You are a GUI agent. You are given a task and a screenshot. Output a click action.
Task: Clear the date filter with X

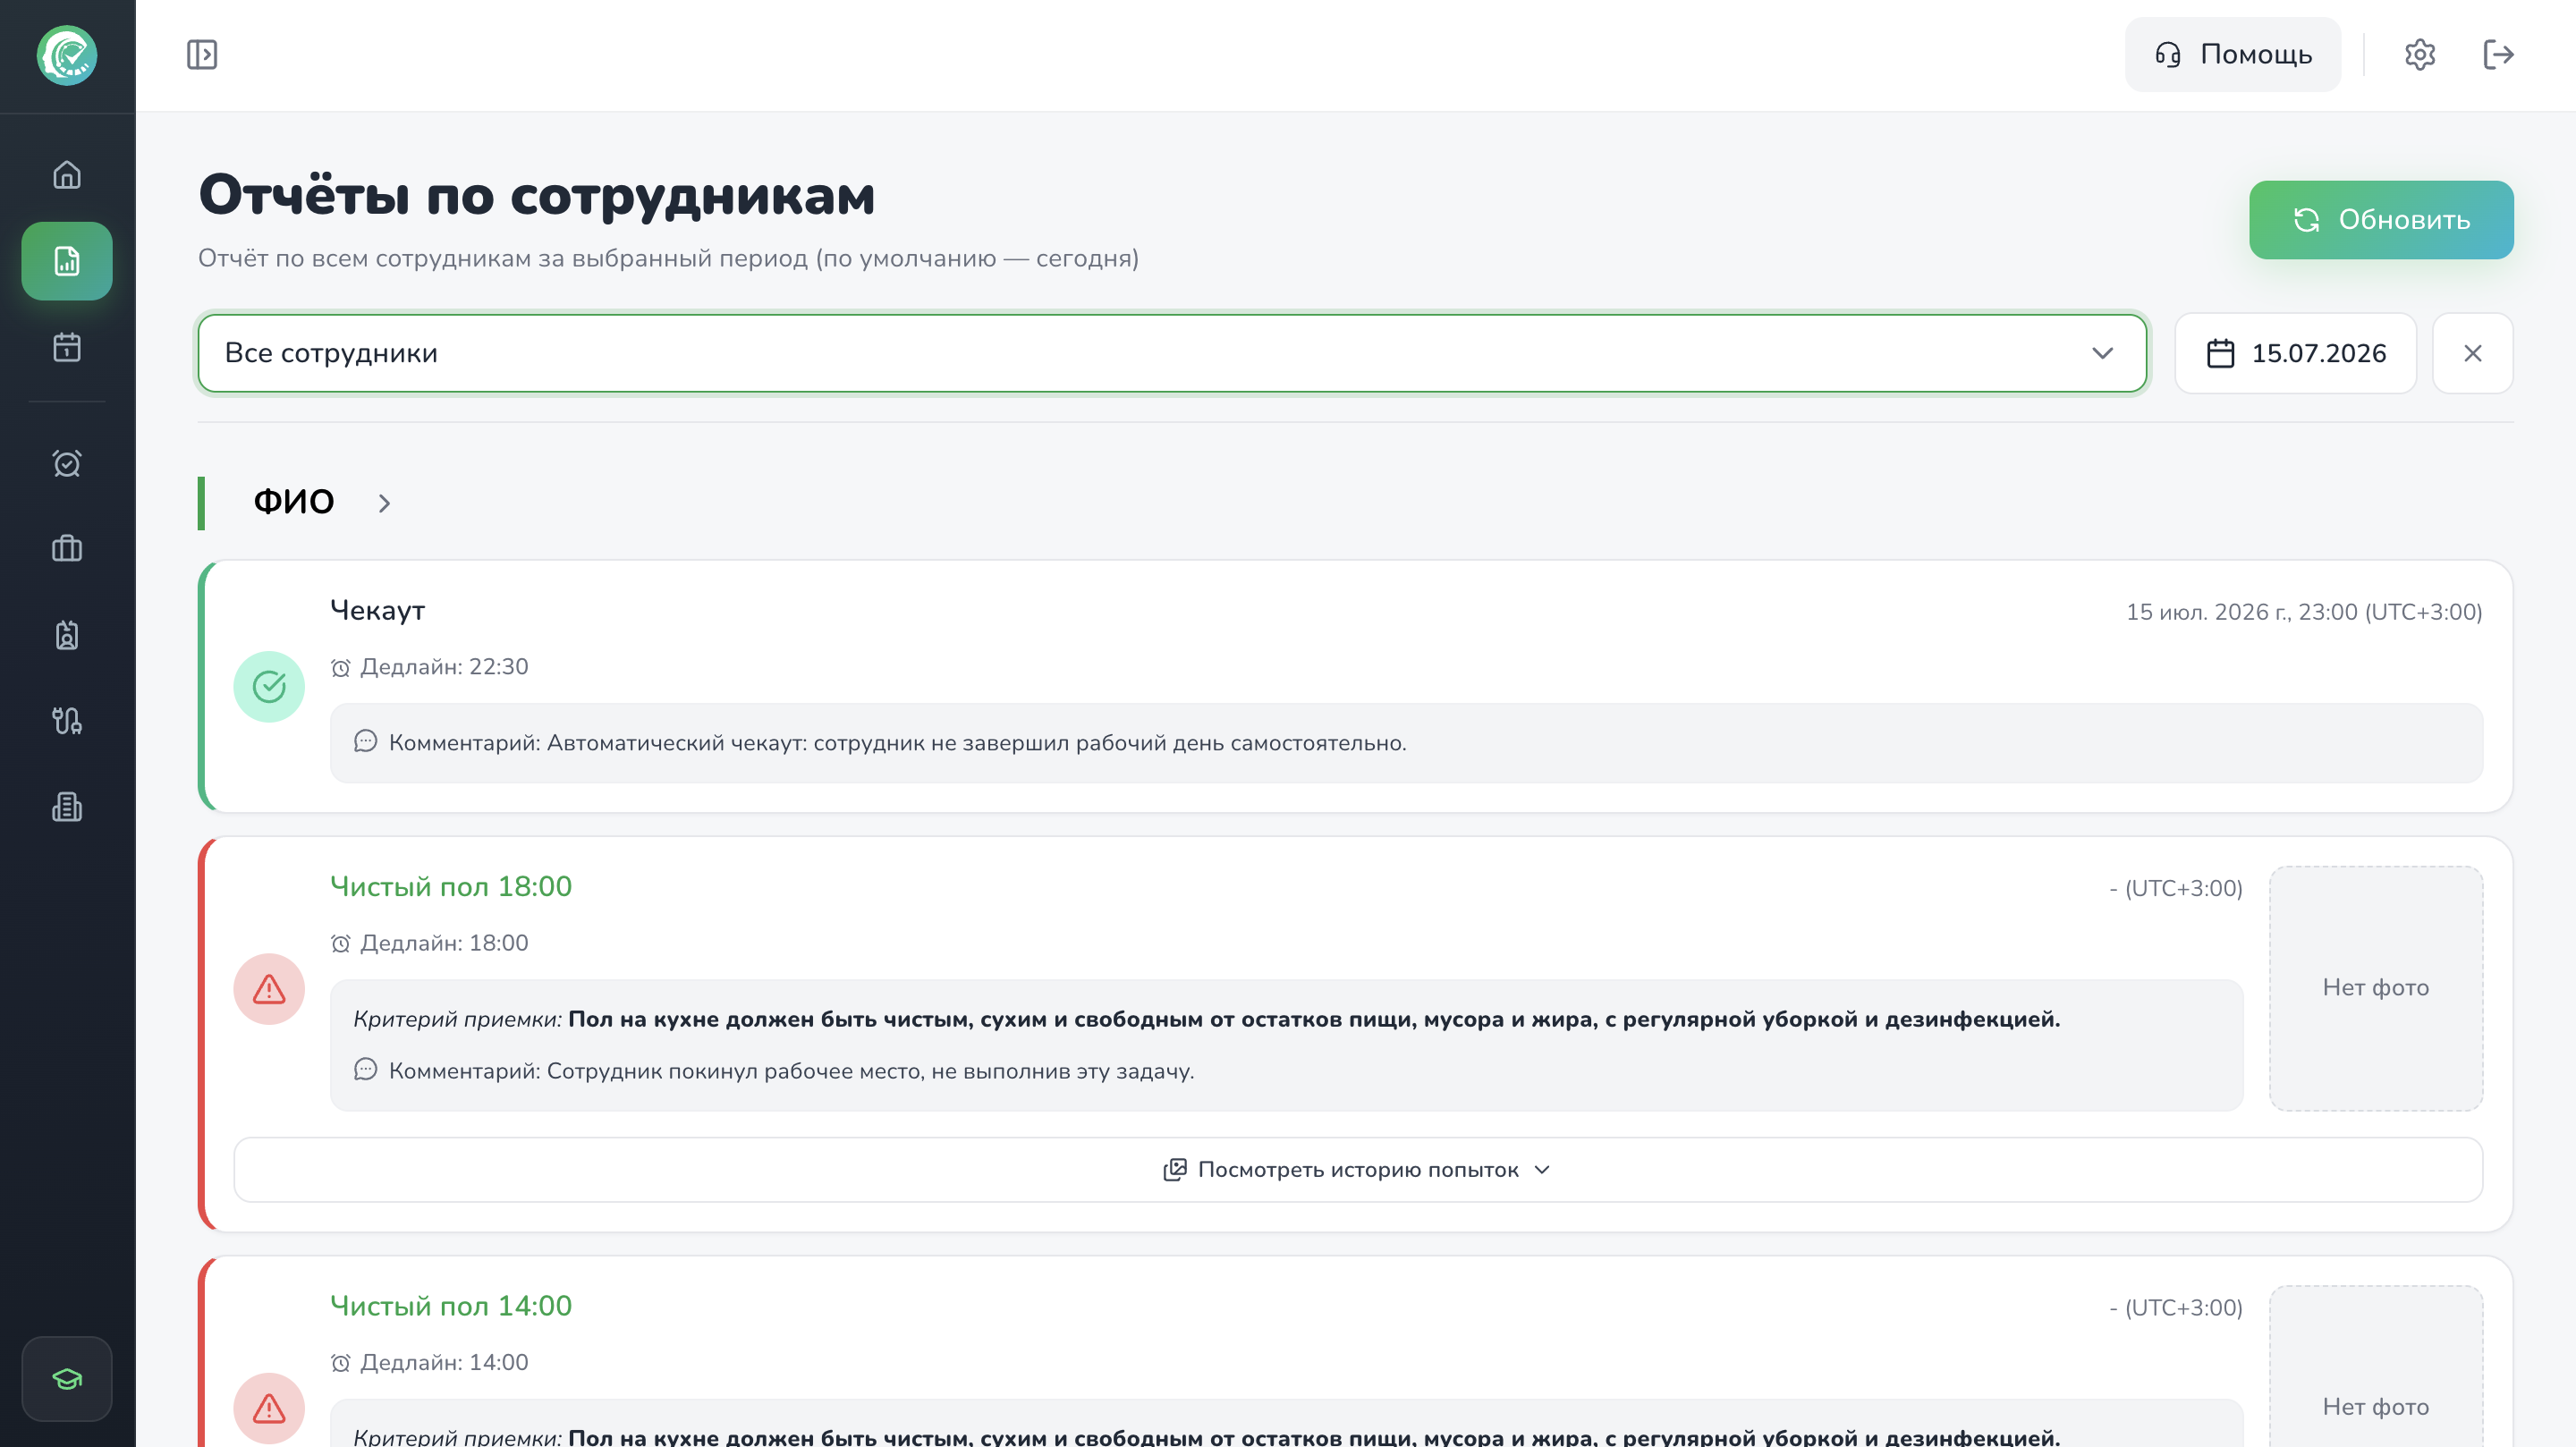pos(2473,353)
